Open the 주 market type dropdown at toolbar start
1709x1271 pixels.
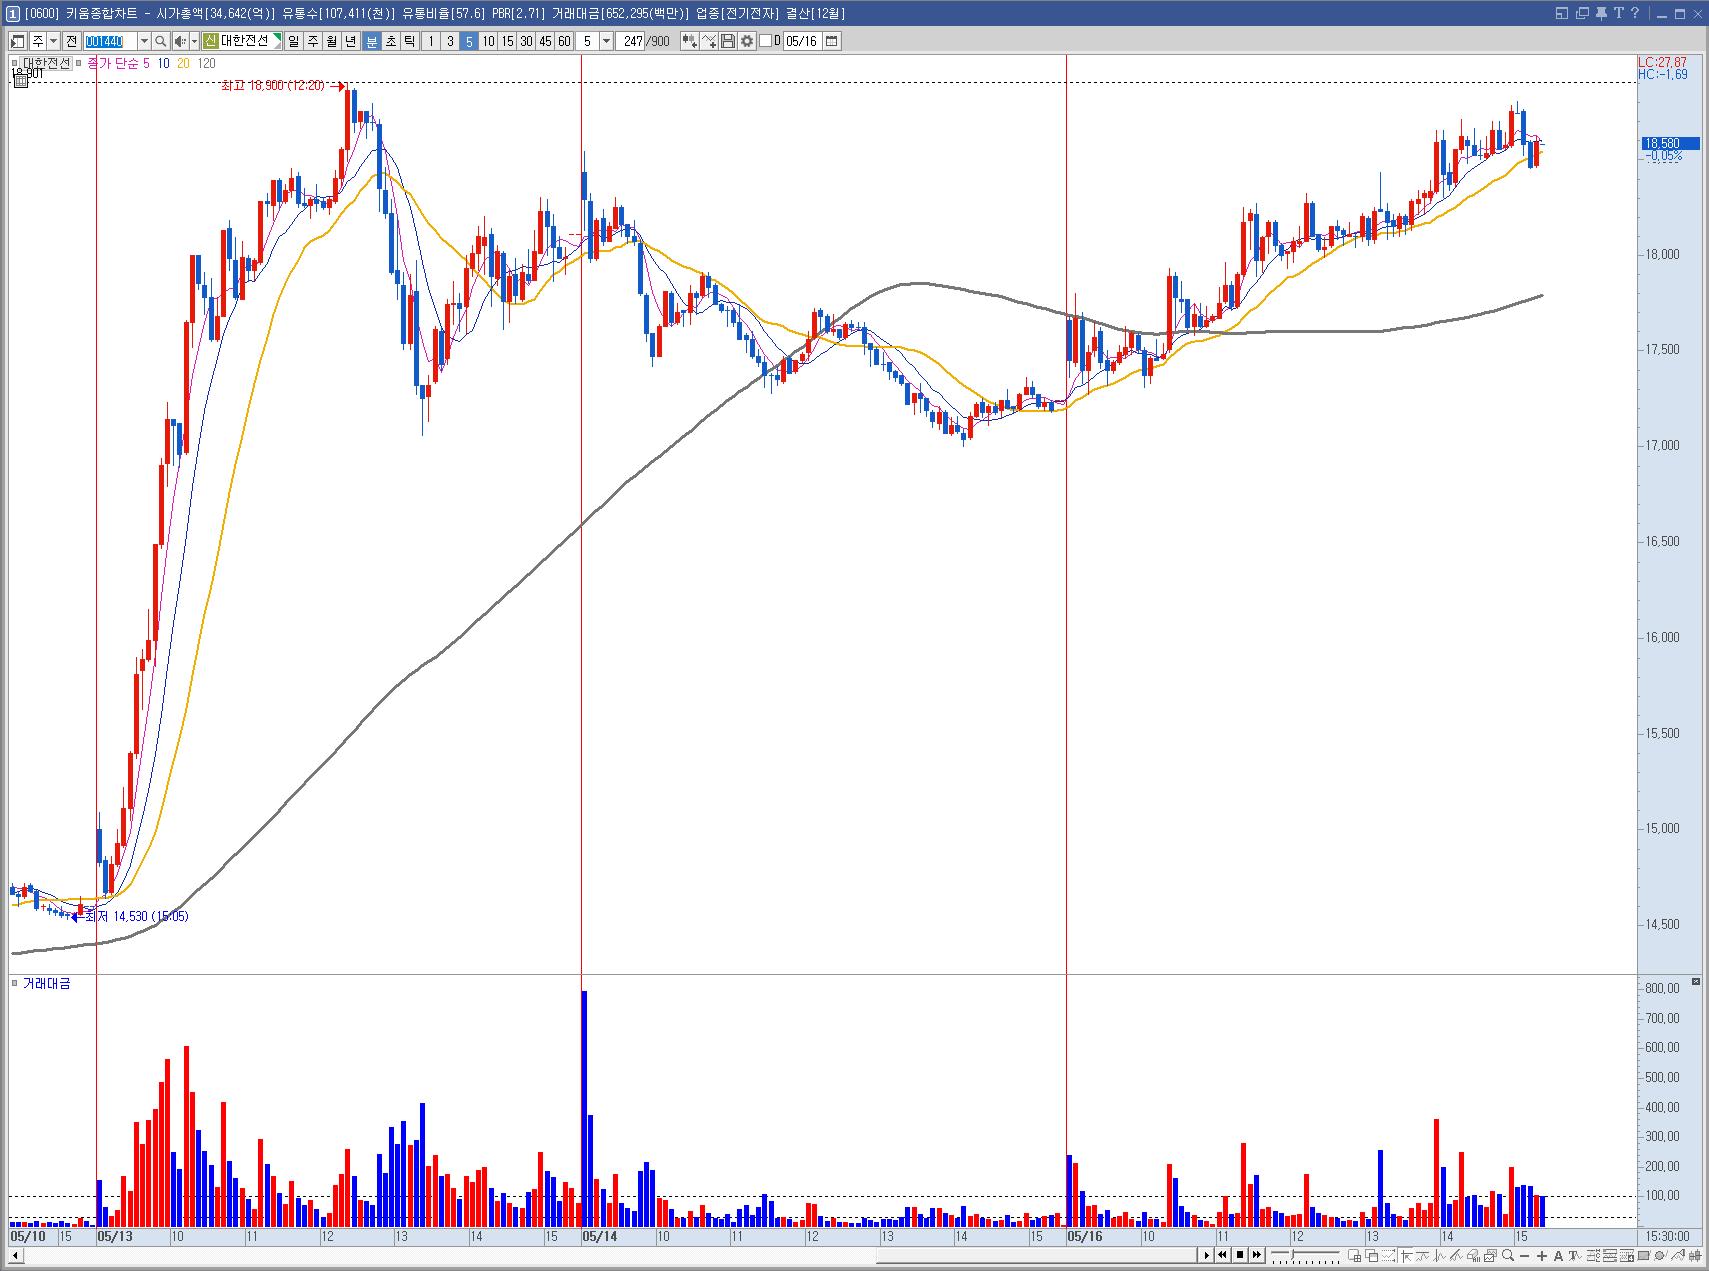53,41
